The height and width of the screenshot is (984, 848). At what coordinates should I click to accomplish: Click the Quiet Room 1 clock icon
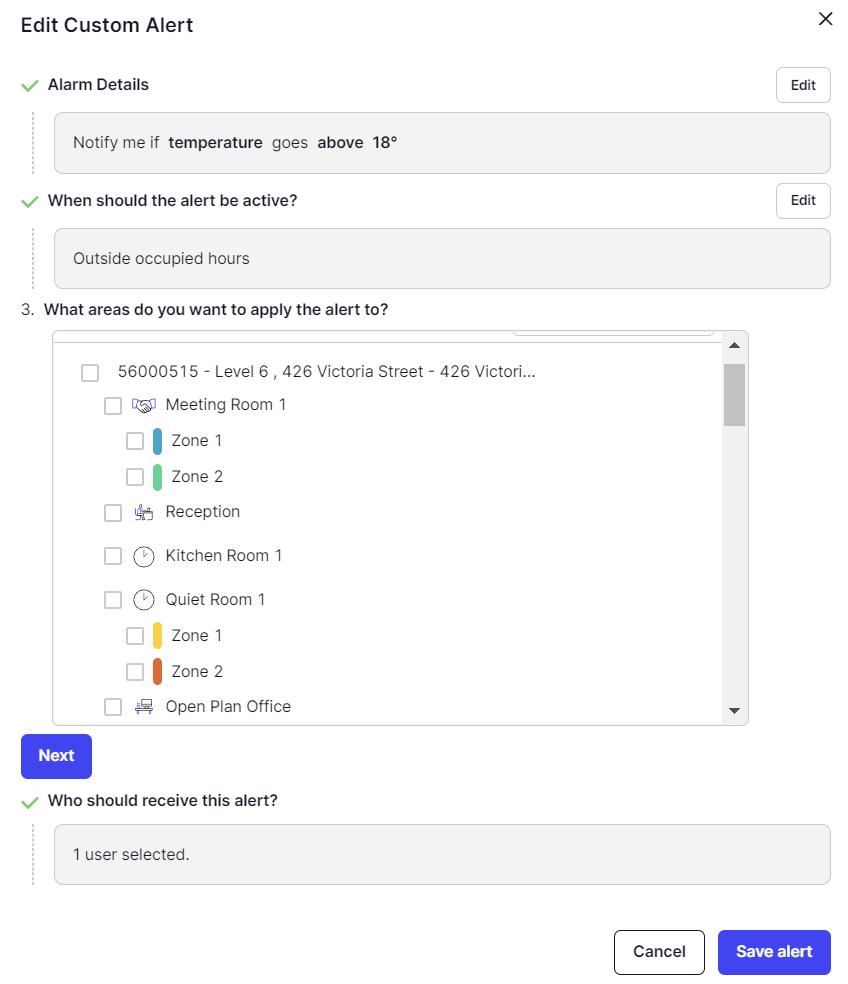[x=144, y=600]
